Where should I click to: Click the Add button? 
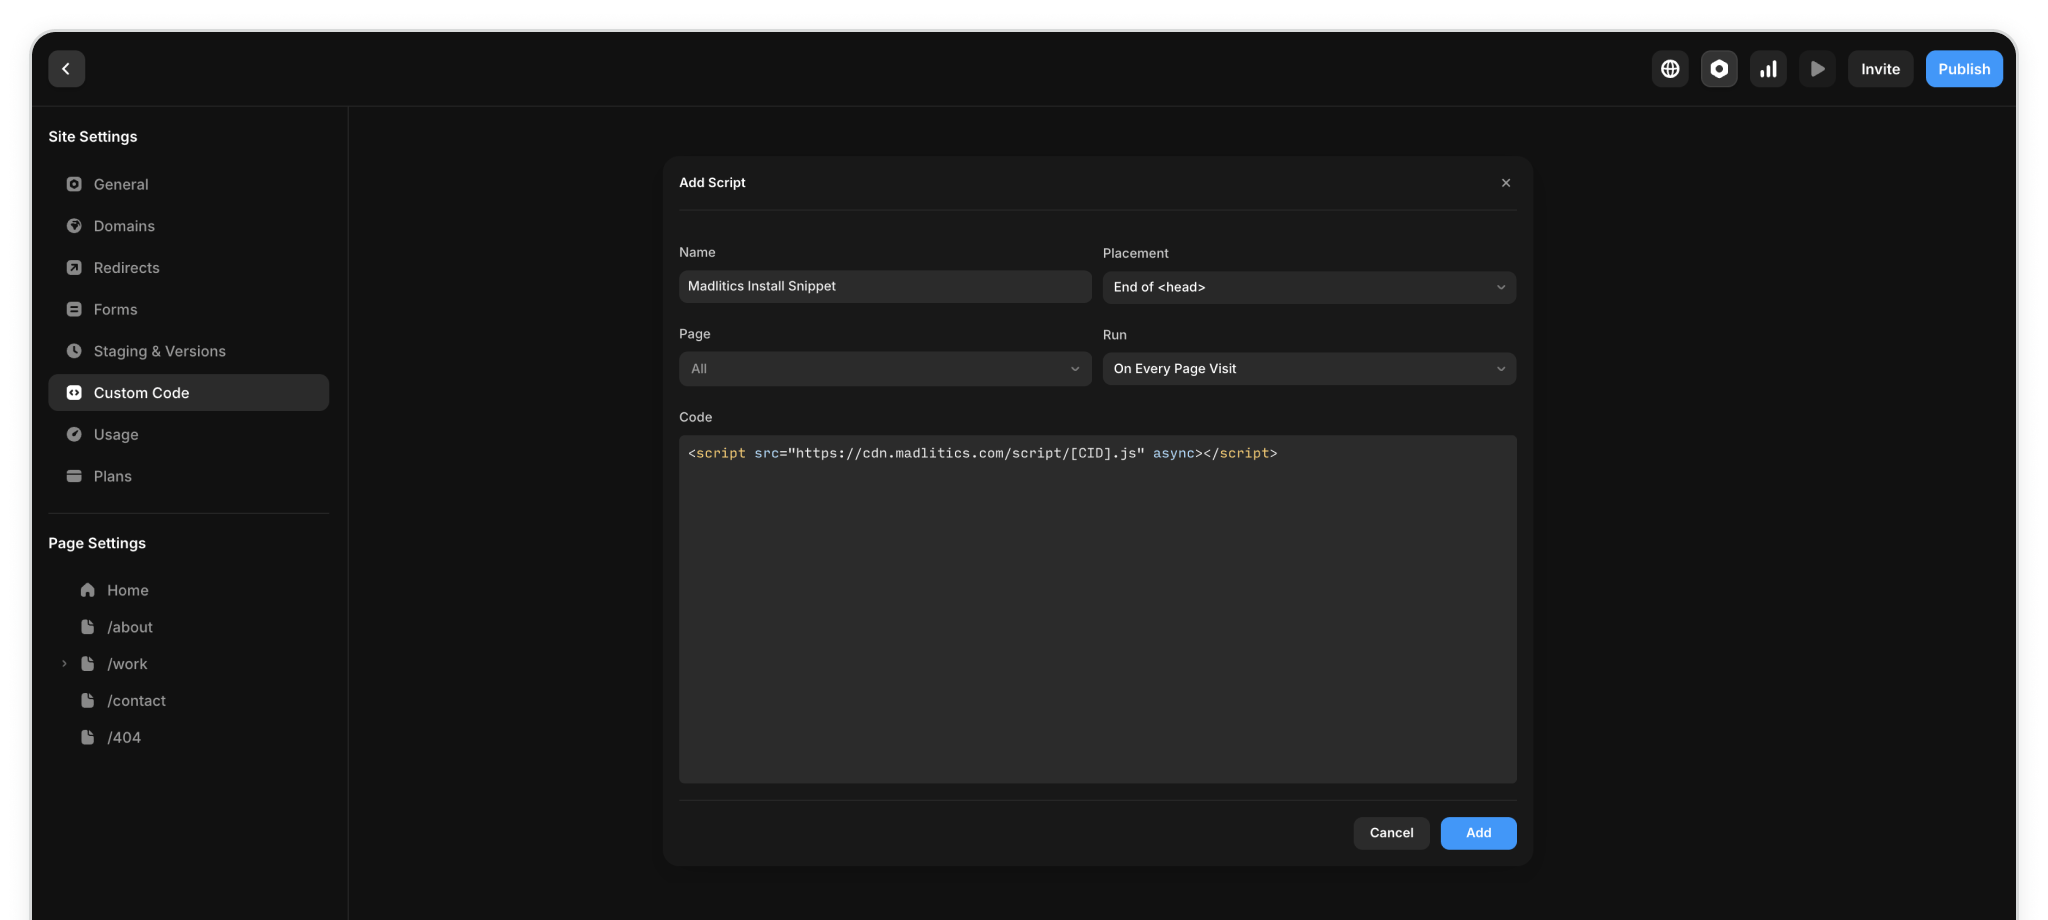point(1478,833)
